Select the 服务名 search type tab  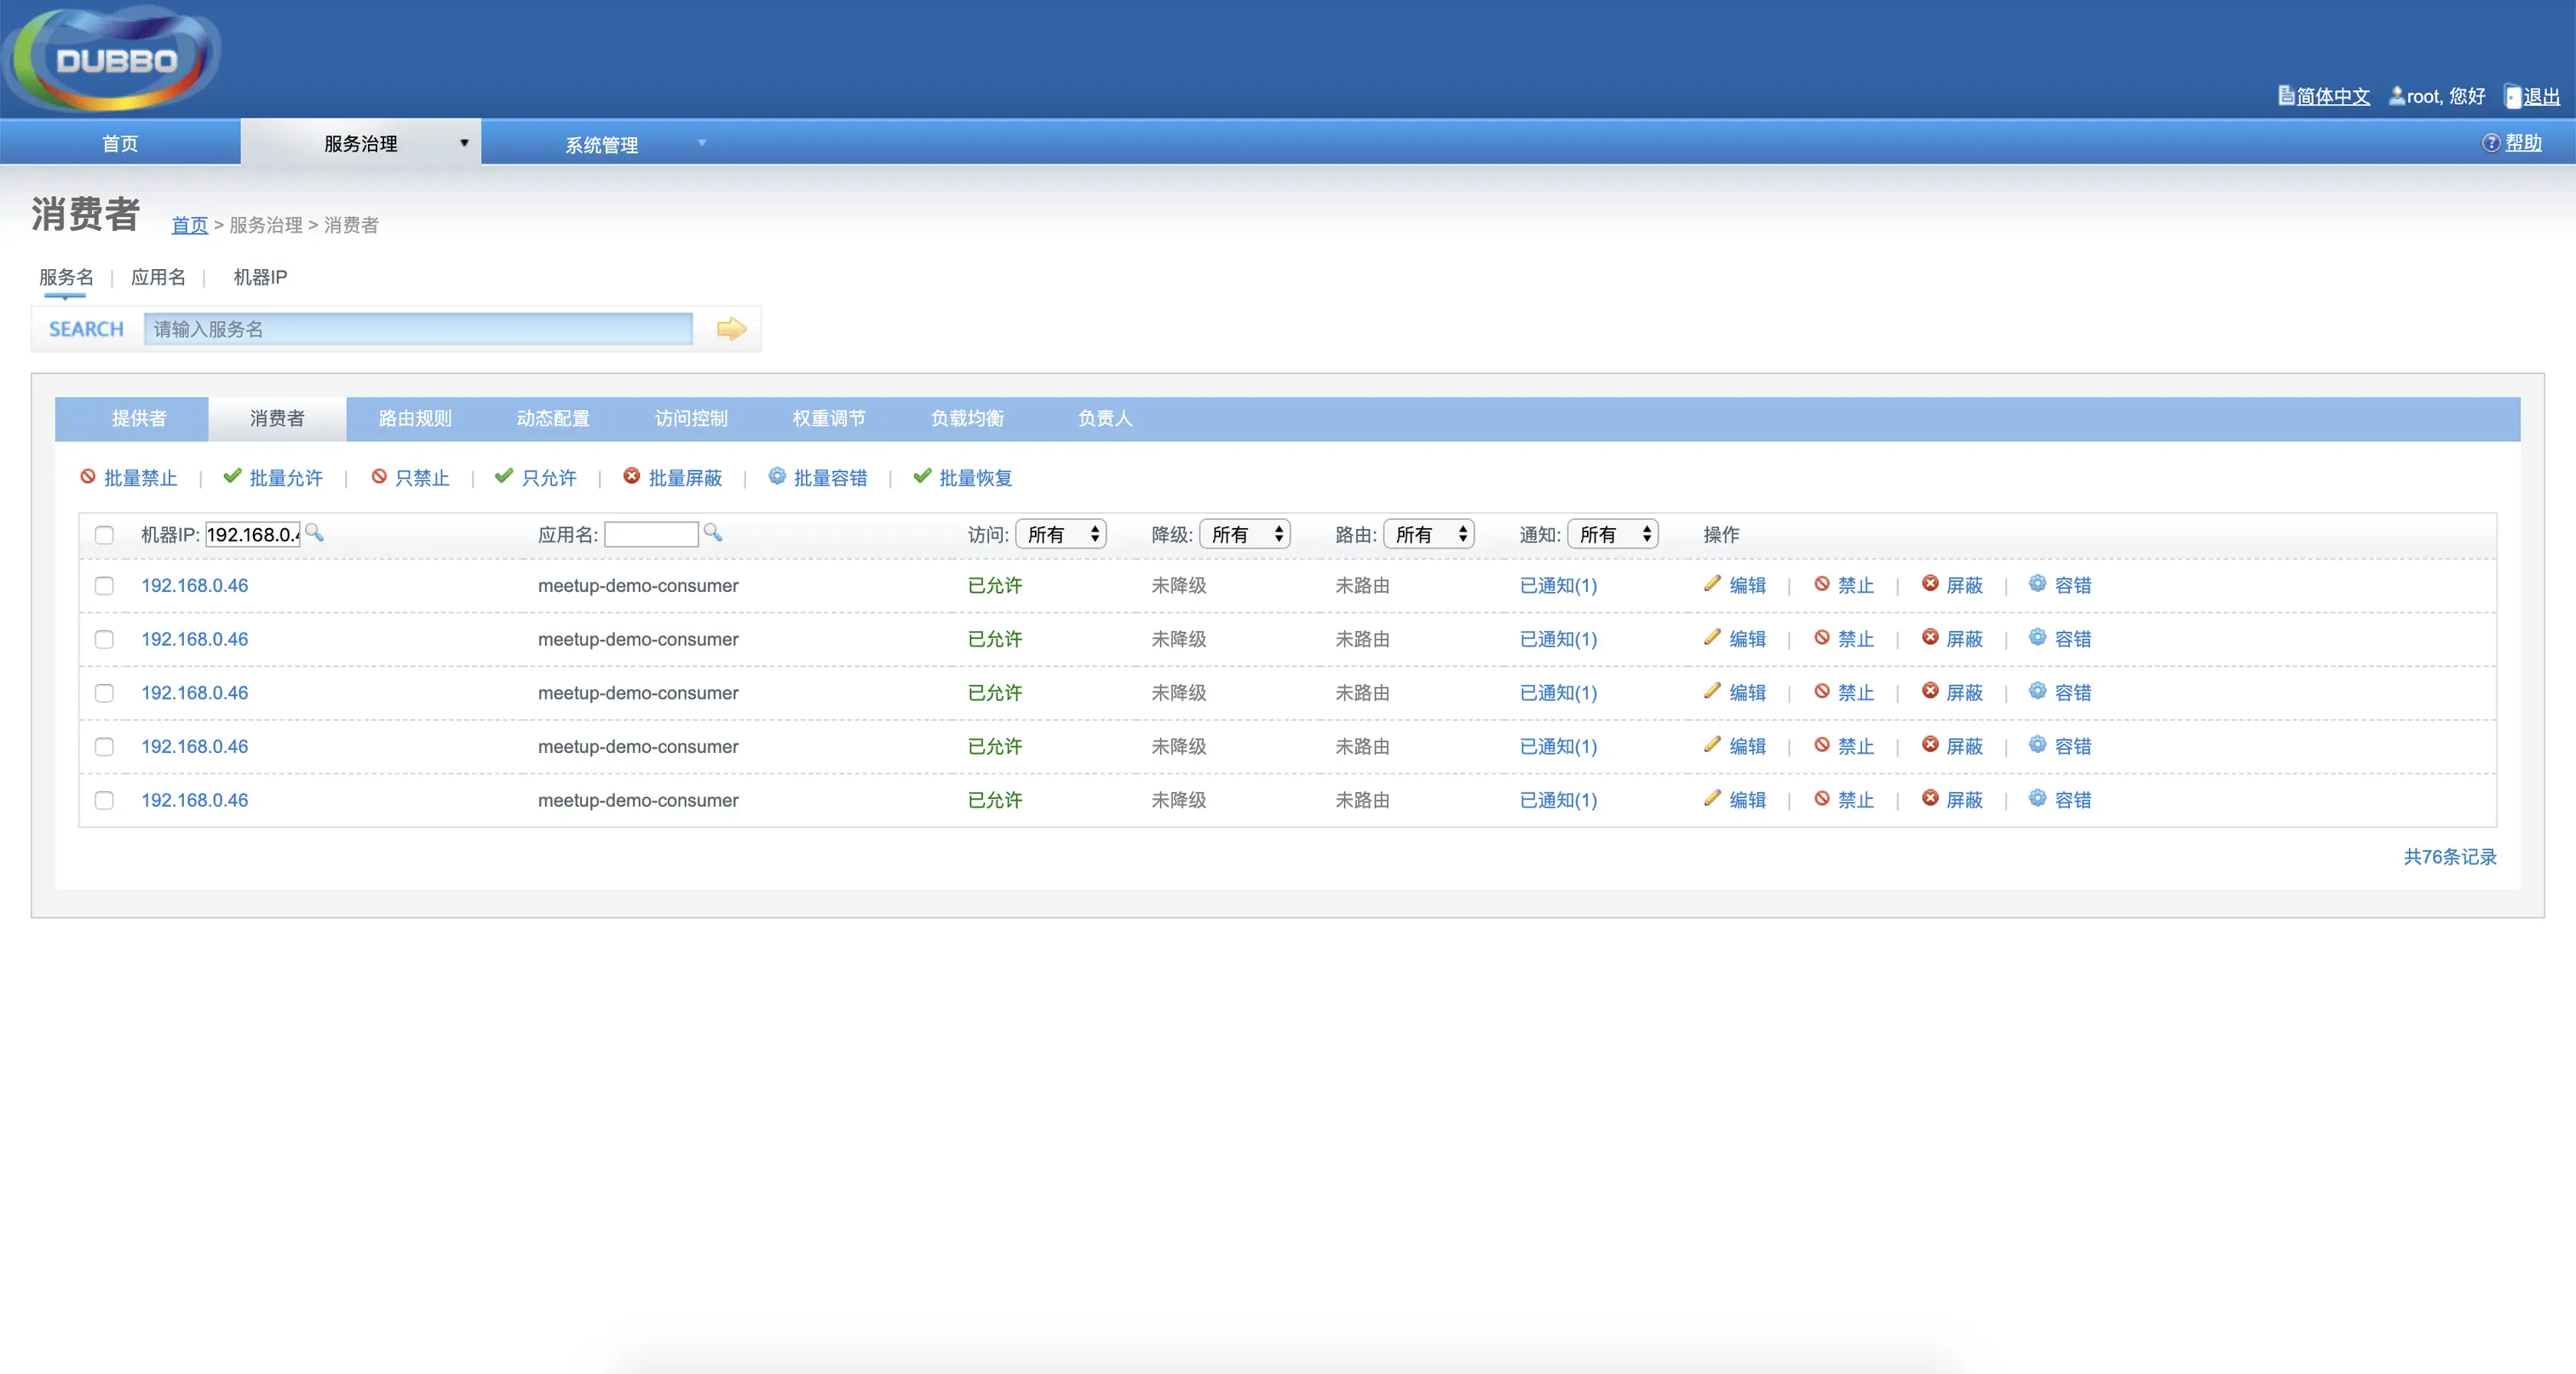point(66,277)
